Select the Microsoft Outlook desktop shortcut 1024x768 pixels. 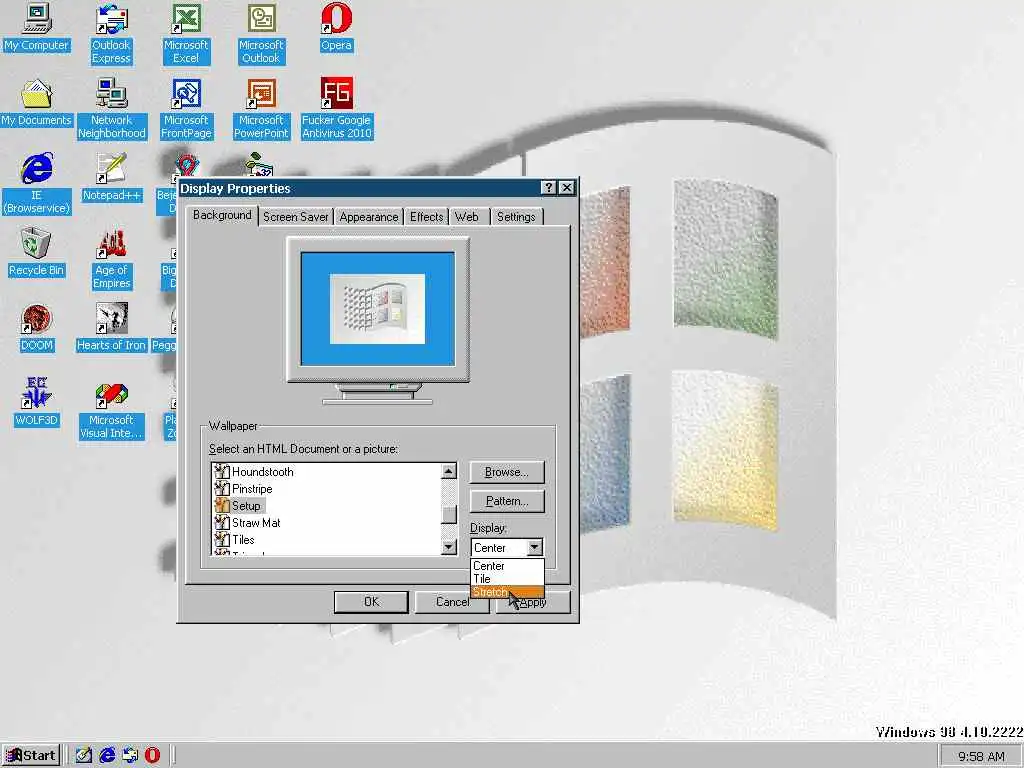click(x=261, y=33)
